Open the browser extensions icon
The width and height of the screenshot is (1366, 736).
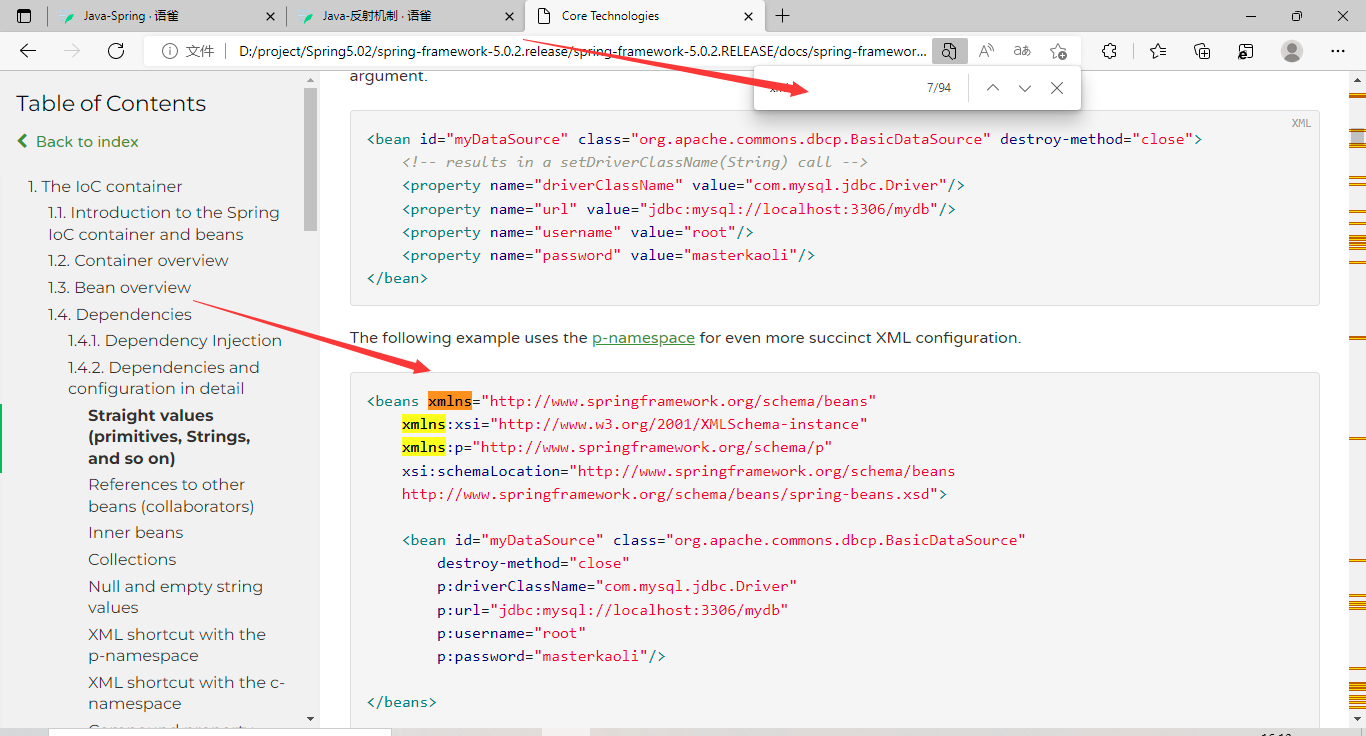point(1110,51)
